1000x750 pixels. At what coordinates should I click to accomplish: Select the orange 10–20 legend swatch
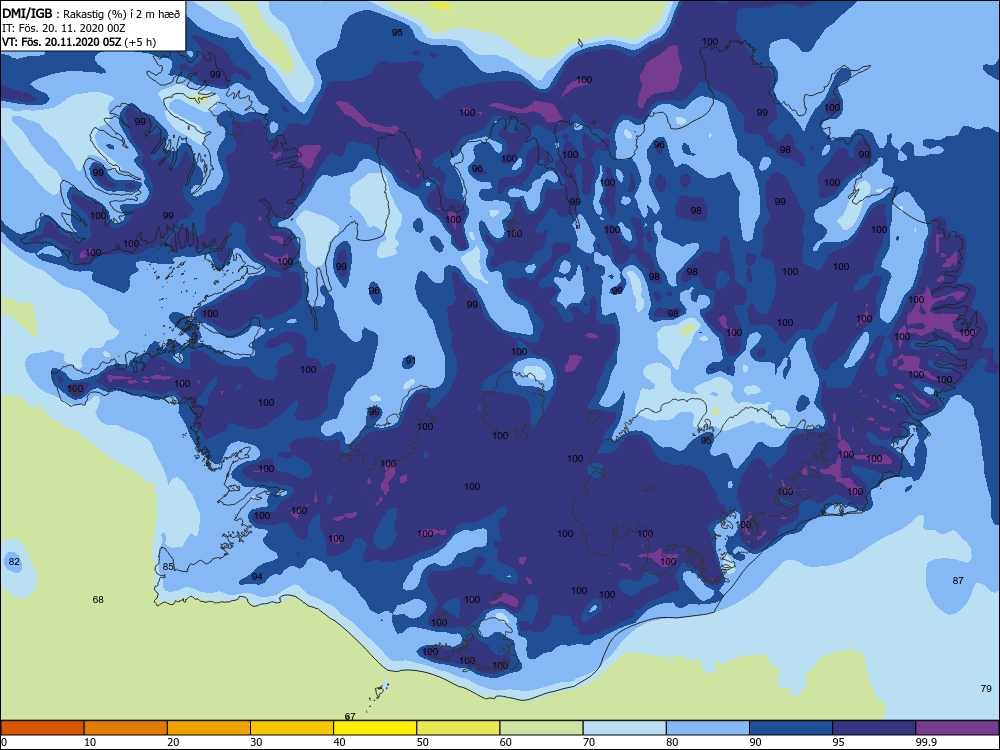point(126,728)
